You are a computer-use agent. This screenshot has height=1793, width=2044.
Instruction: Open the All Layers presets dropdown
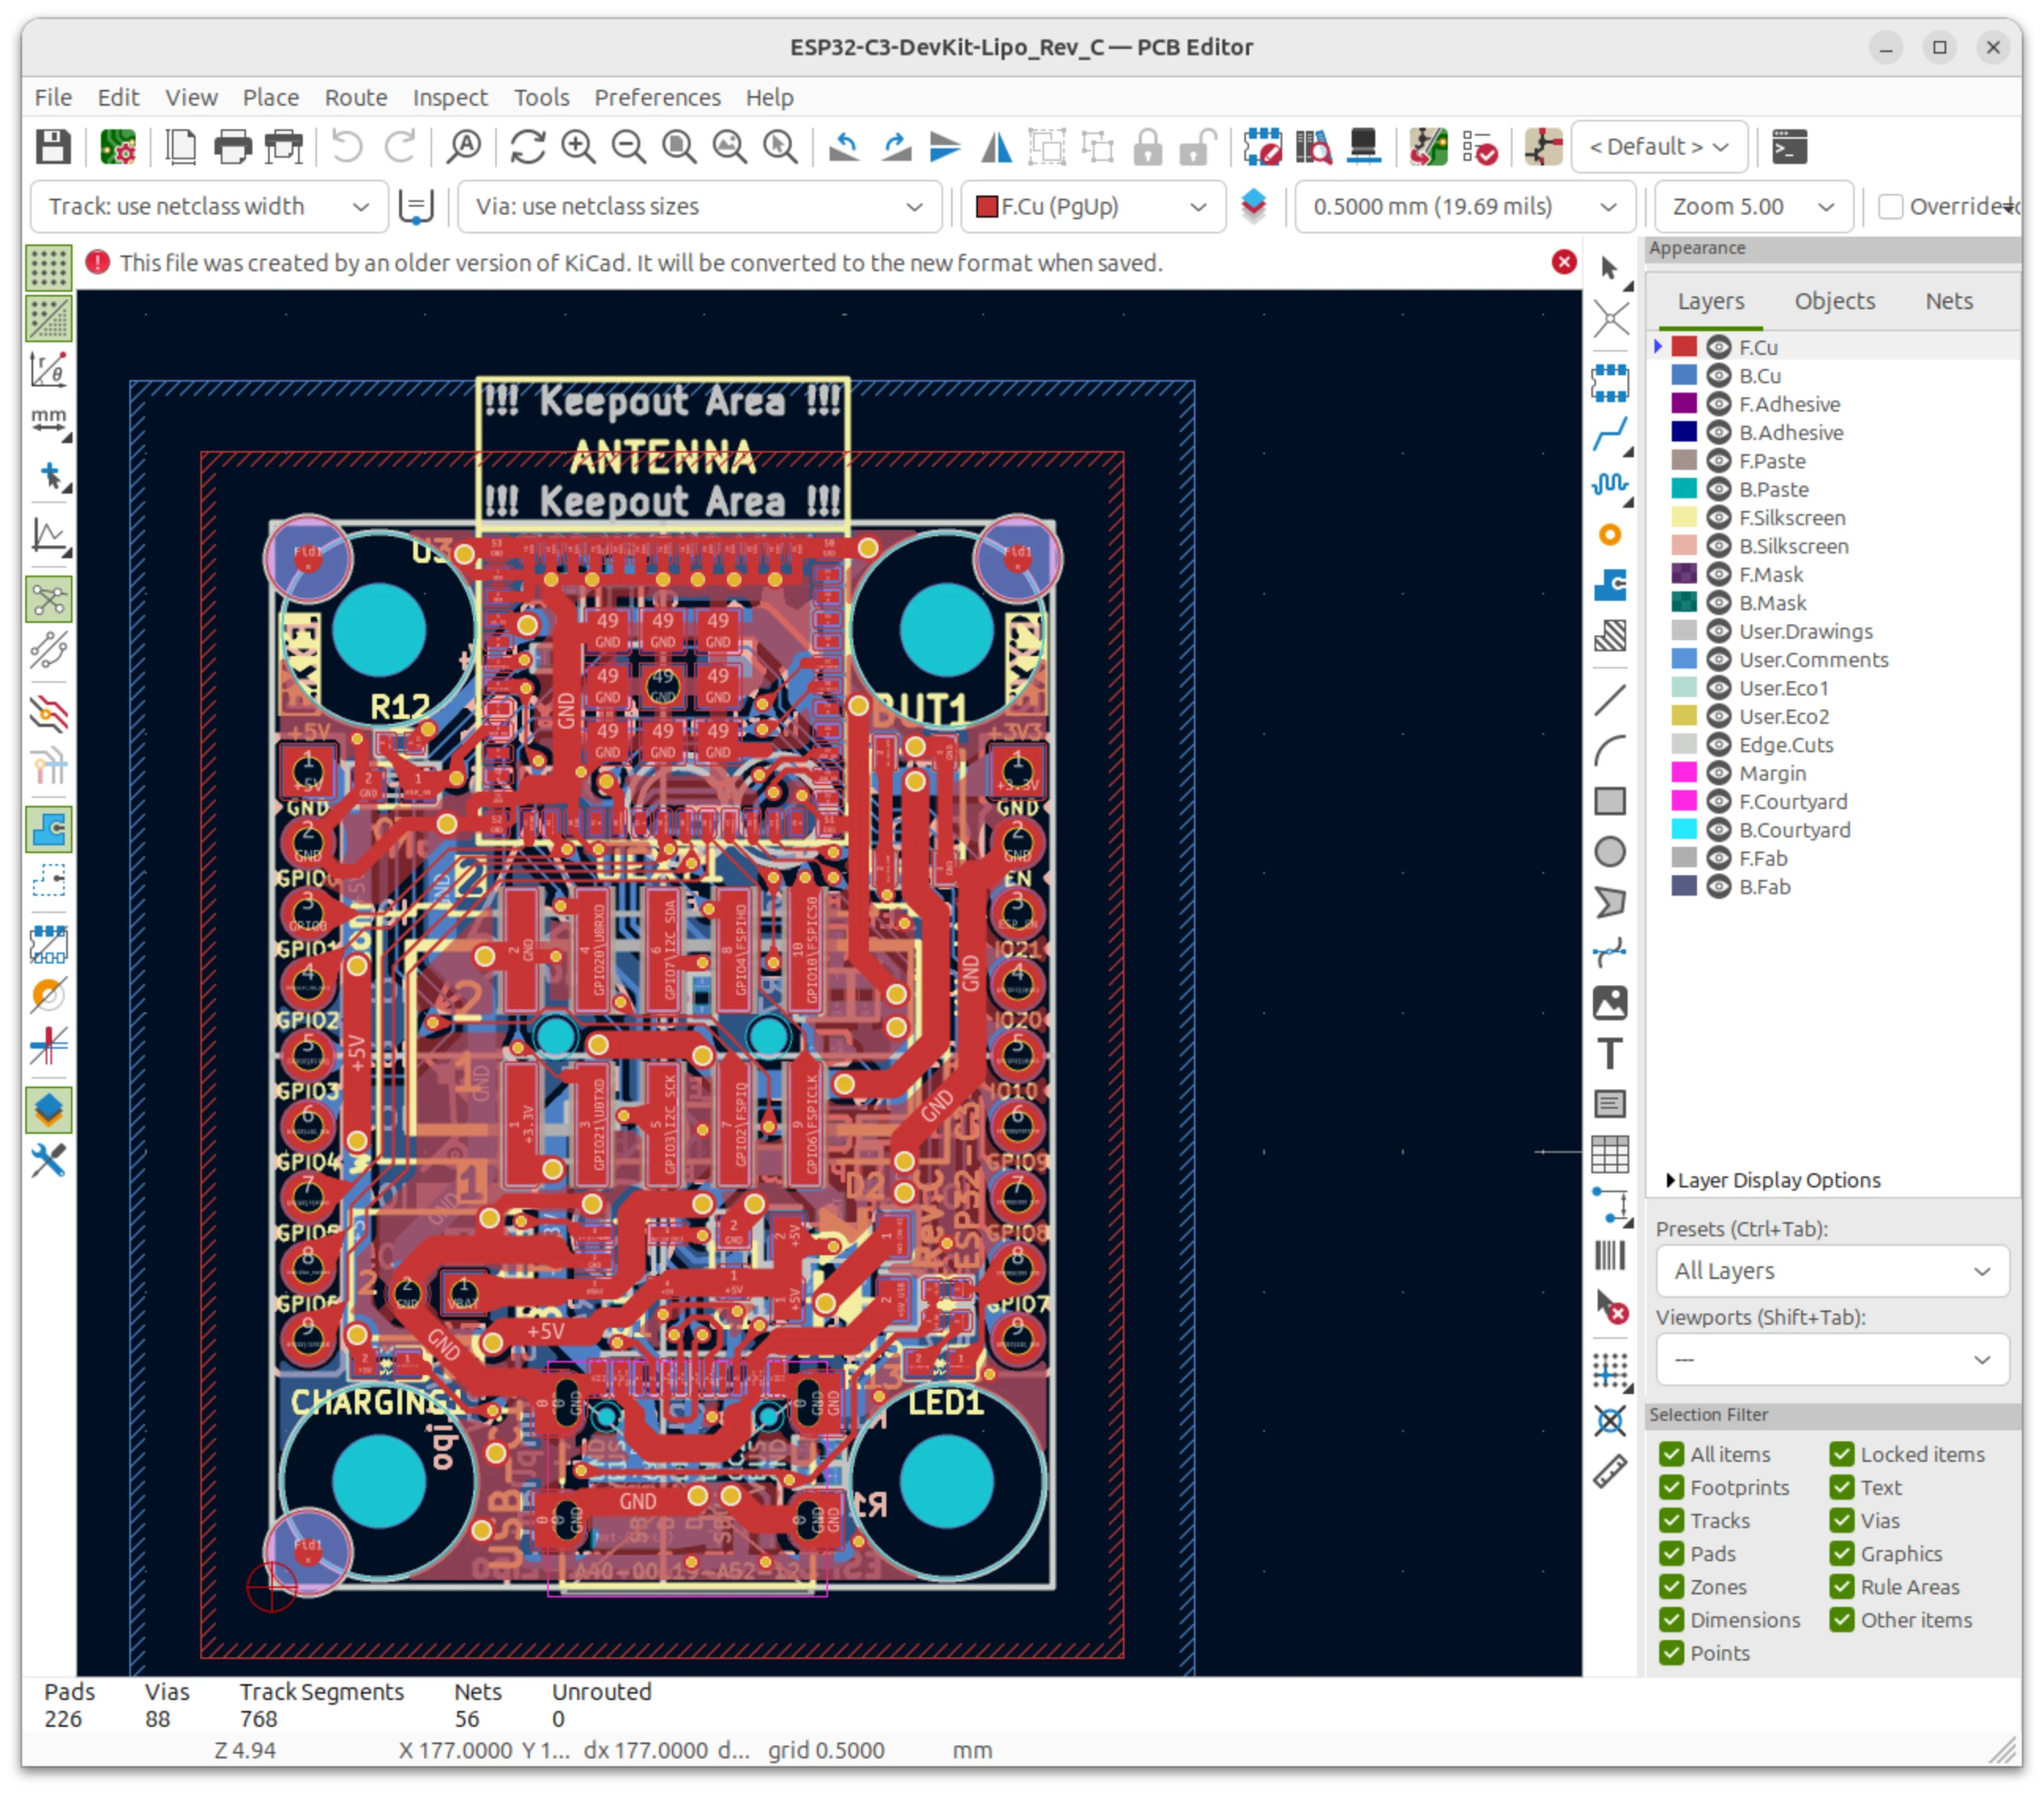1831,1271
